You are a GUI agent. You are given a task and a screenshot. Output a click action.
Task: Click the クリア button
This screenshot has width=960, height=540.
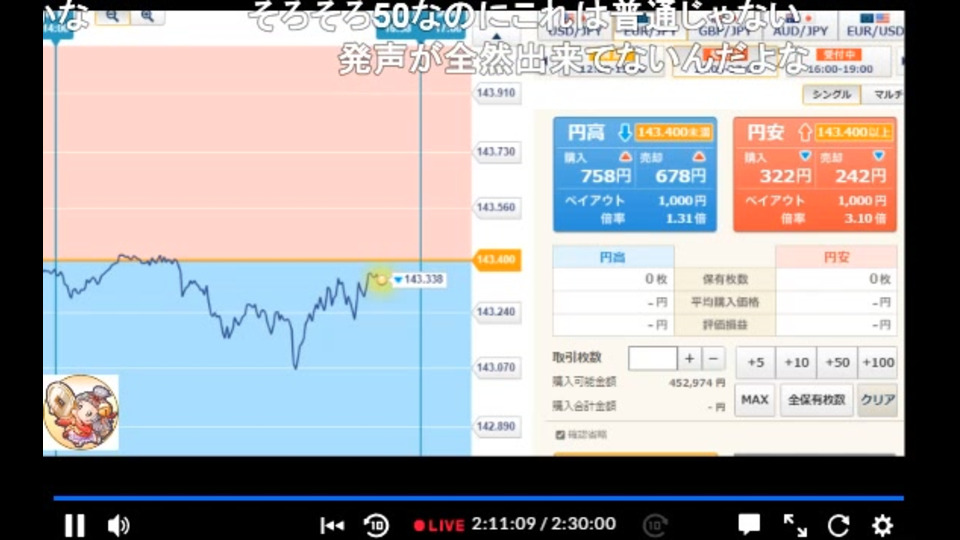click(877, 400)
